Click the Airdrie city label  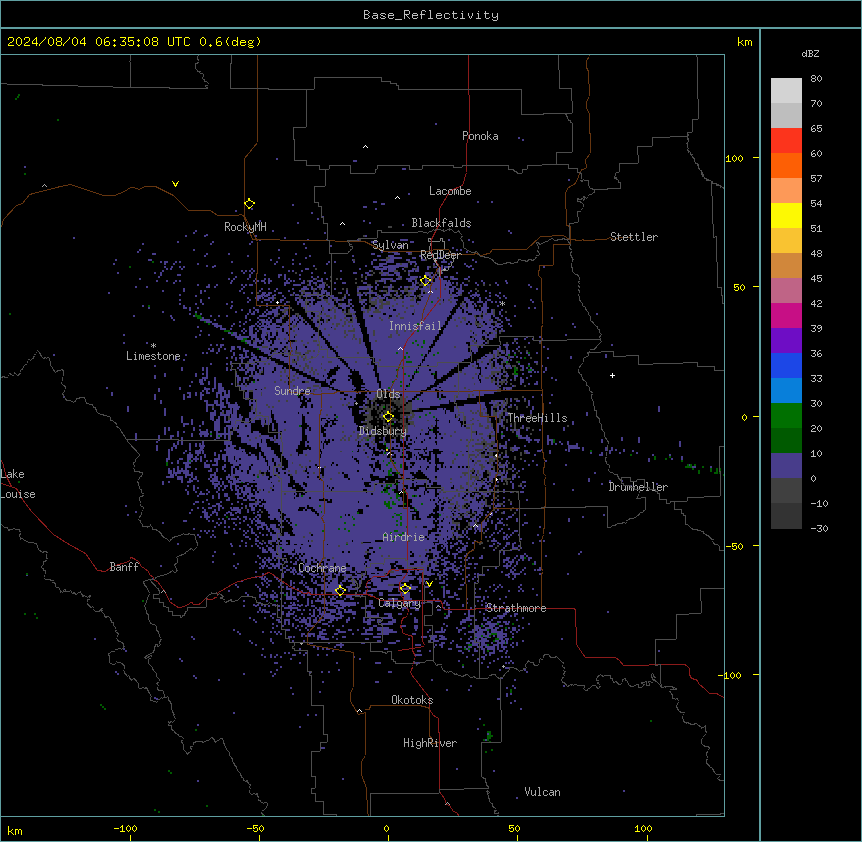point(404,537)
